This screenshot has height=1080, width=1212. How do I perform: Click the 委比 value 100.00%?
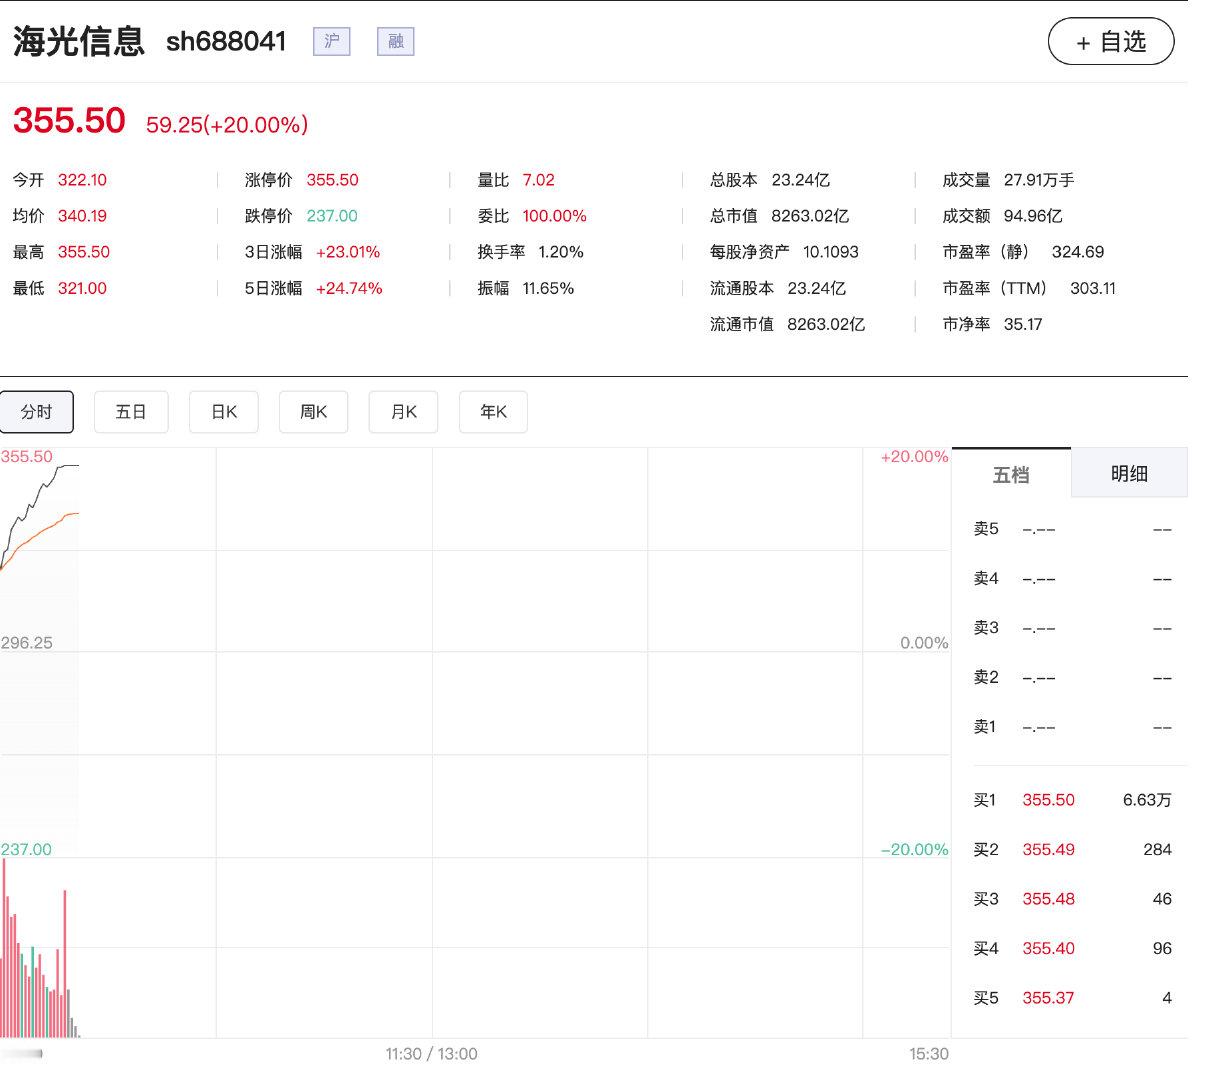click(x=554, y=216)
